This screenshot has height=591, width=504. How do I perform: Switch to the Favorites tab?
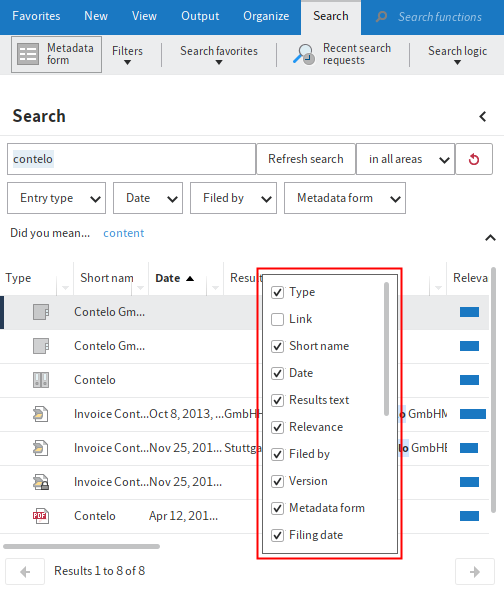tap(36, 16)
